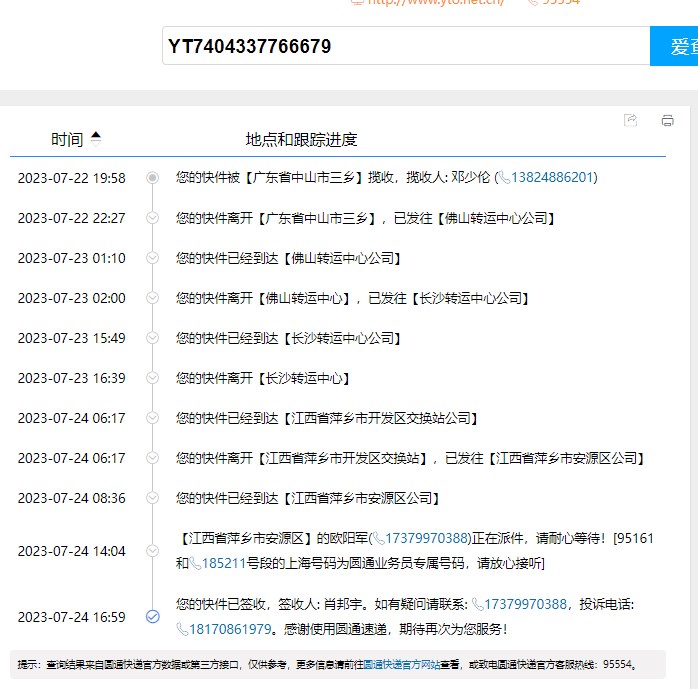Click text 您的快件已经到达【江西省萍乡市开发区交换站公司】
Viewport: 698px width, 689px height.
point(327,418)
